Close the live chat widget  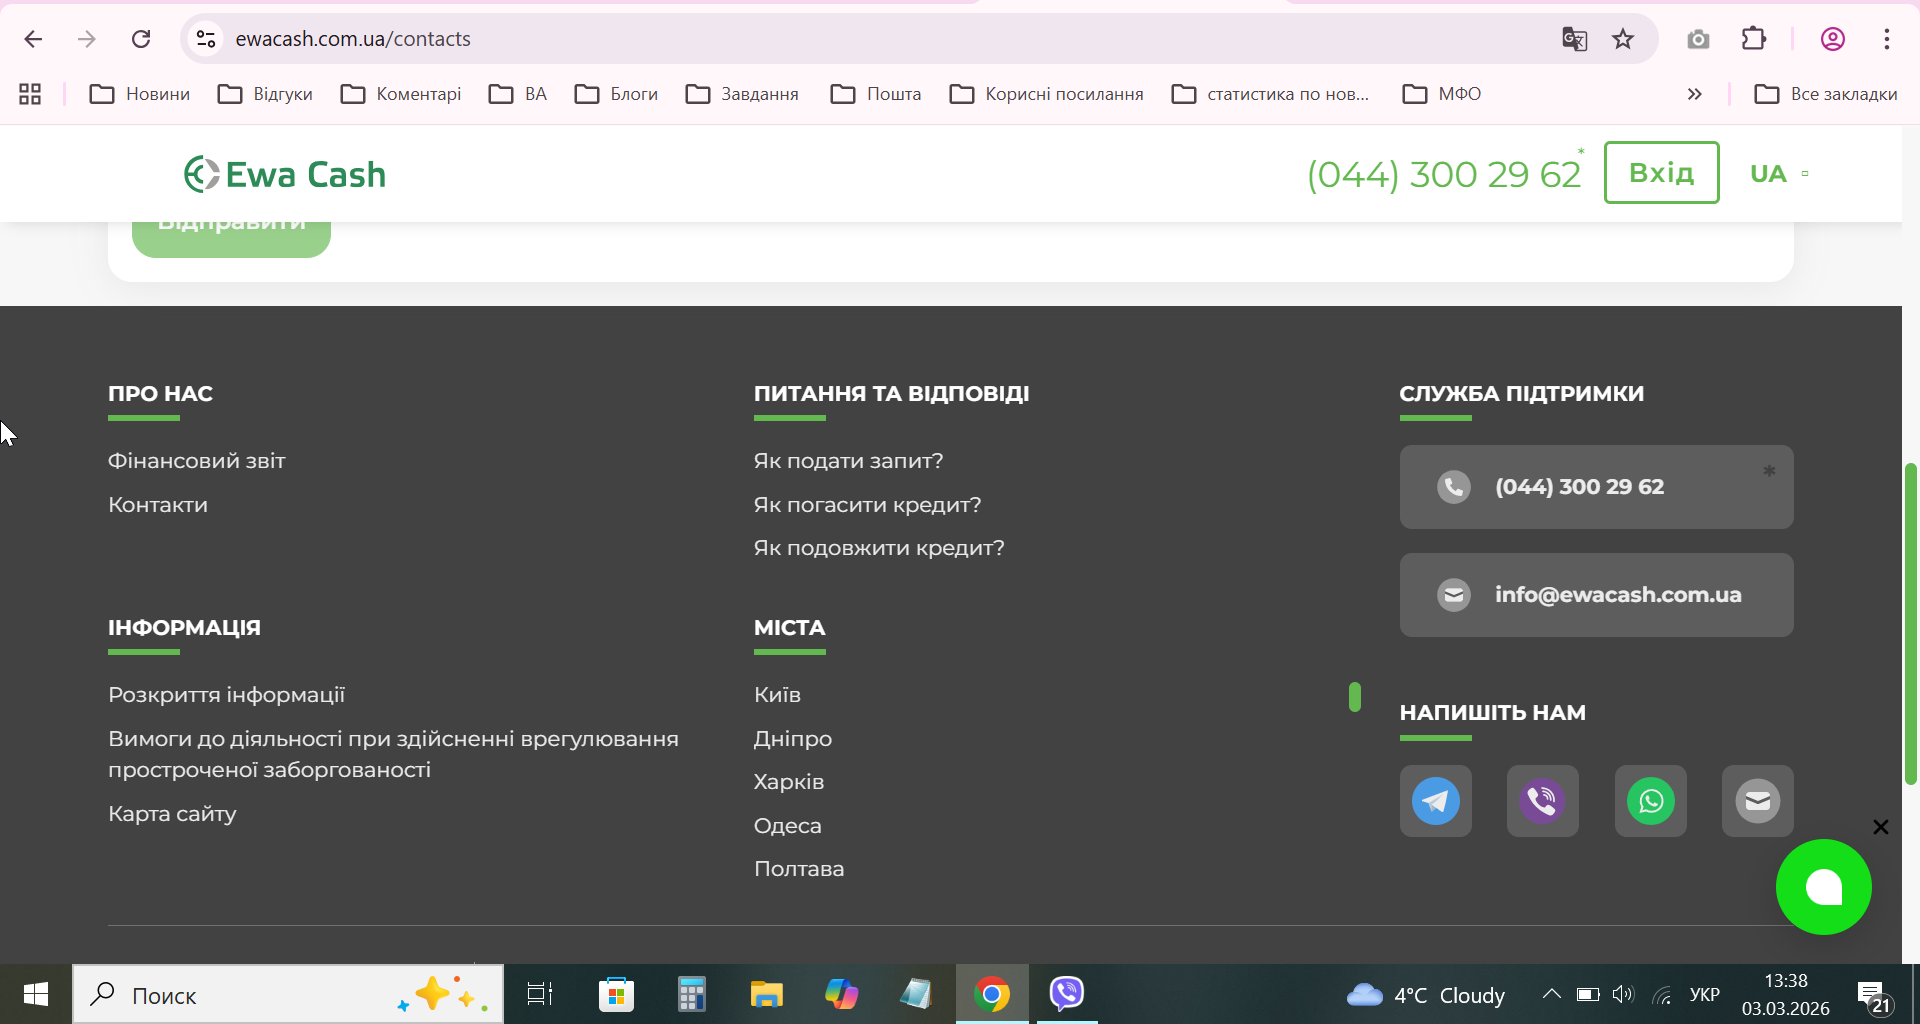click(1881, 827)
